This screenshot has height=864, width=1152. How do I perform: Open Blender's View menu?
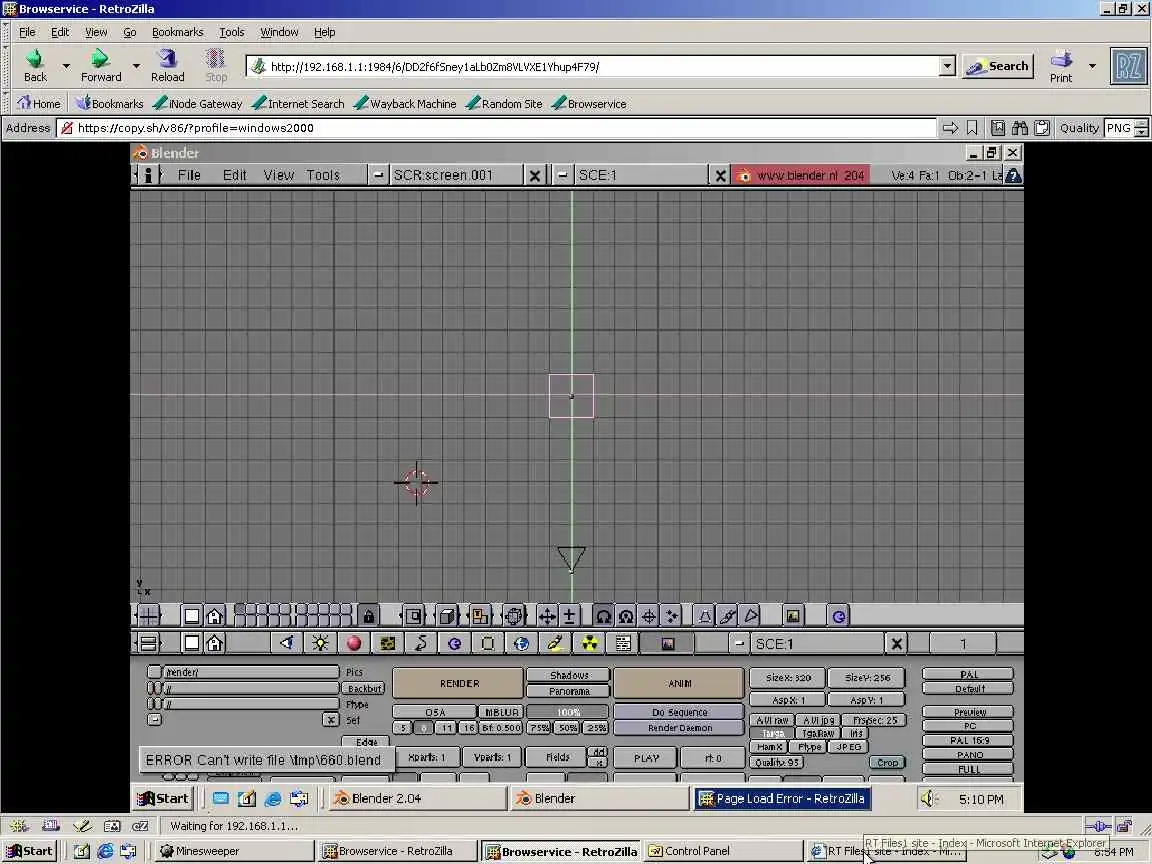(278, 175)
